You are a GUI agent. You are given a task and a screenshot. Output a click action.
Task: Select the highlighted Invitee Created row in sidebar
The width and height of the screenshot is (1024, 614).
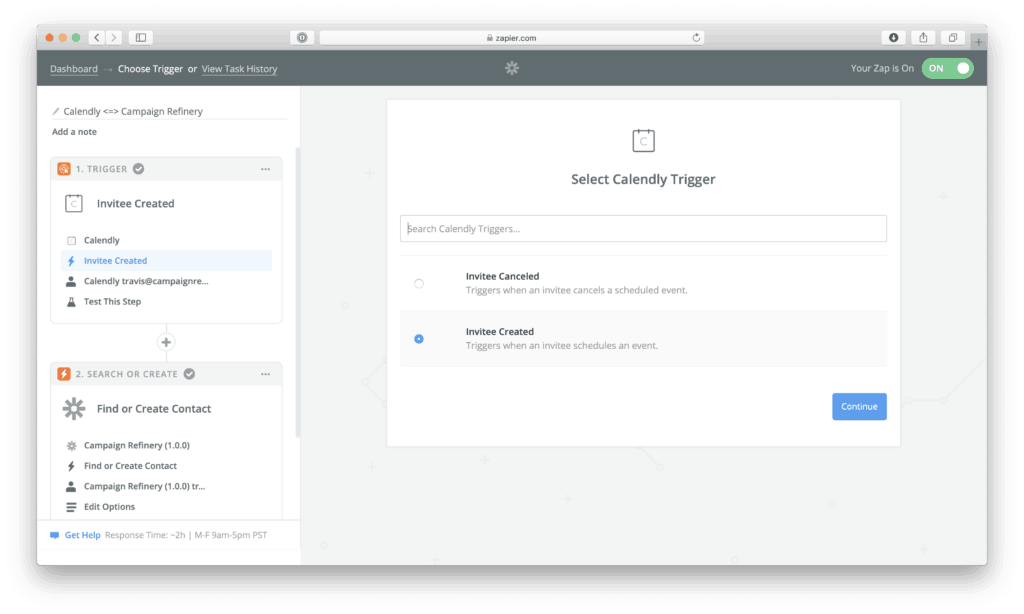click(167, 260)
